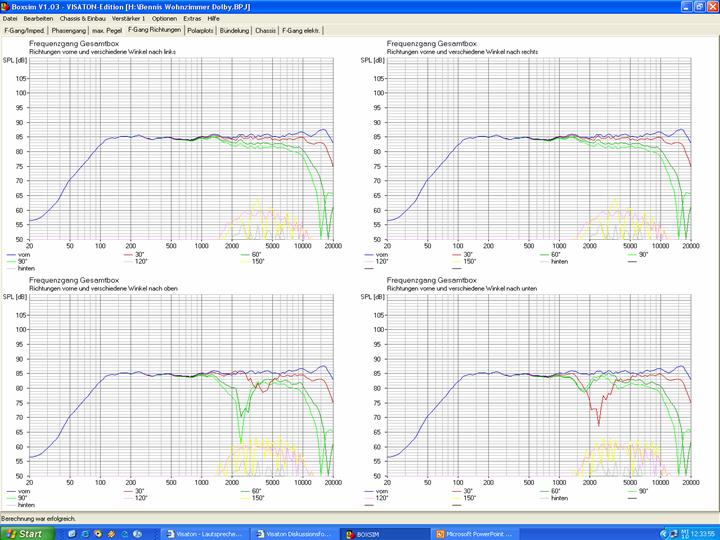The width and height of the screenshot is (720, 540).
Task: Open the Bearbeiten menu
Action: click(39, 19)
